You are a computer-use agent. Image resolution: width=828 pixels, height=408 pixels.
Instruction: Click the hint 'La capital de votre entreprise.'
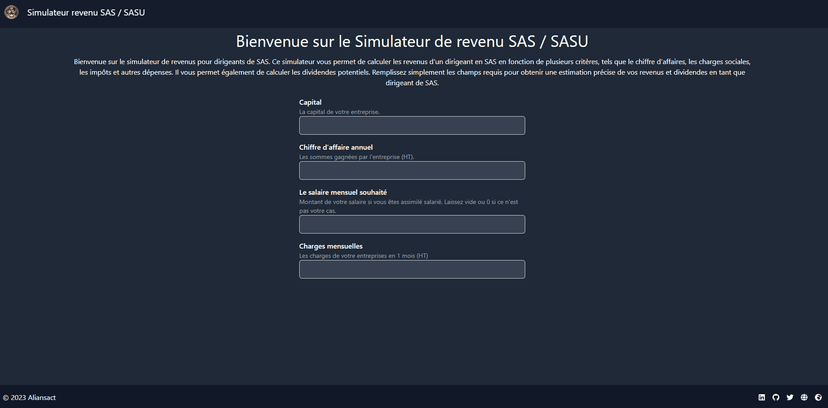coord(340,112)
